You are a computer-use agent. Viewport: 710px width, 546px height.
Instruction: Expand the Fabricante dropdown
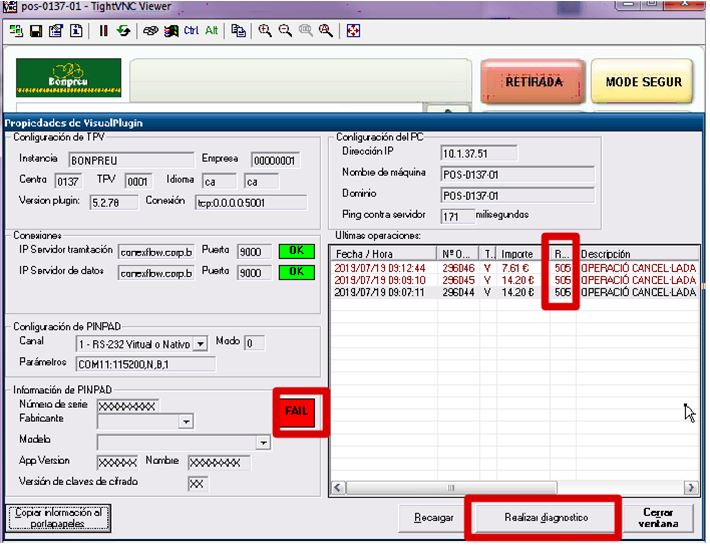[185, 423]
